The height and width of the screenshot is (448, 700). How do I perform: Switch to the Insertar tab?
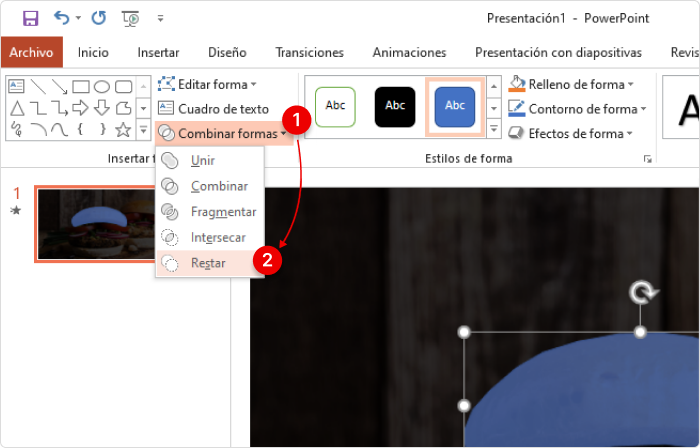pyautogui.click(x=158, y=52)
